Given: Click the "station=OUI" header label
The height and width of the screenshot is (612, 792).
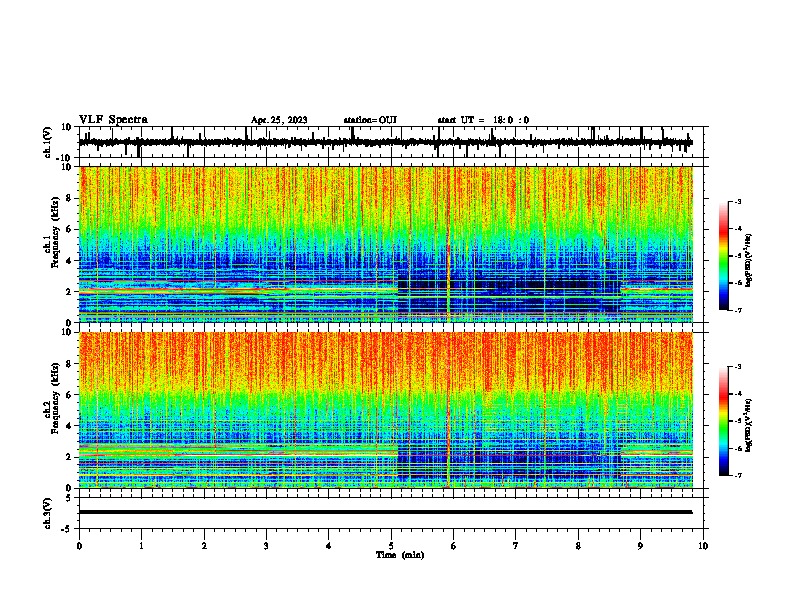Looking at the screenshot, I should 370,120.
